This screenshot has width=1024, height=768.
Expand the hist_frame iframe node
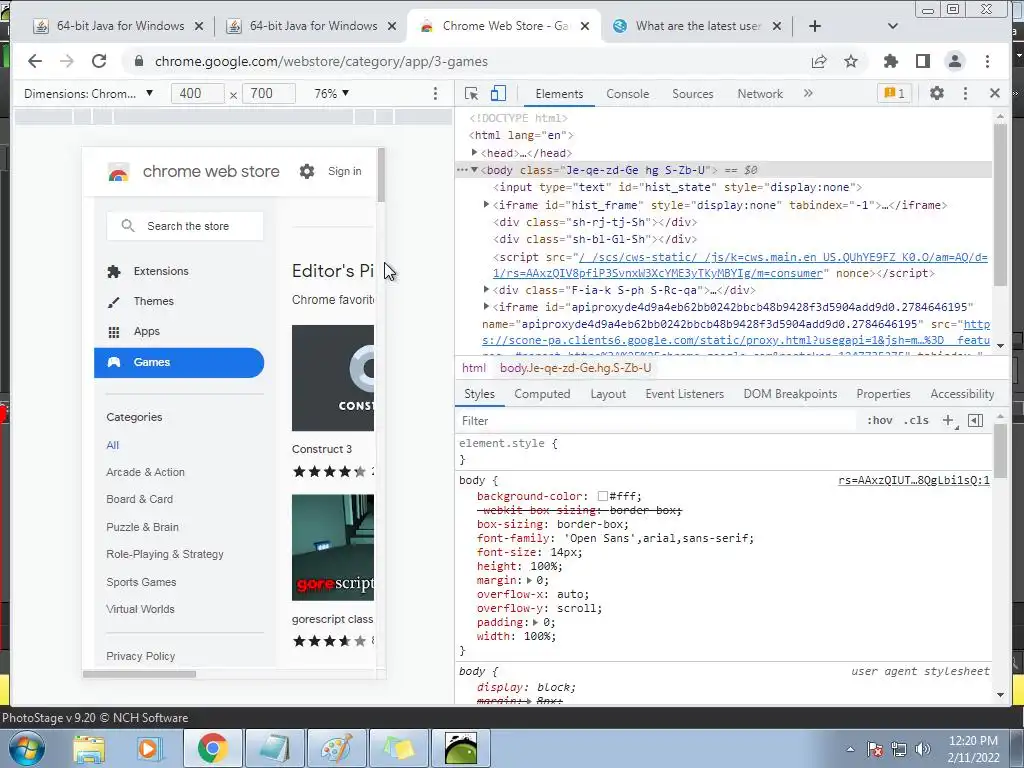pos(487,204)
